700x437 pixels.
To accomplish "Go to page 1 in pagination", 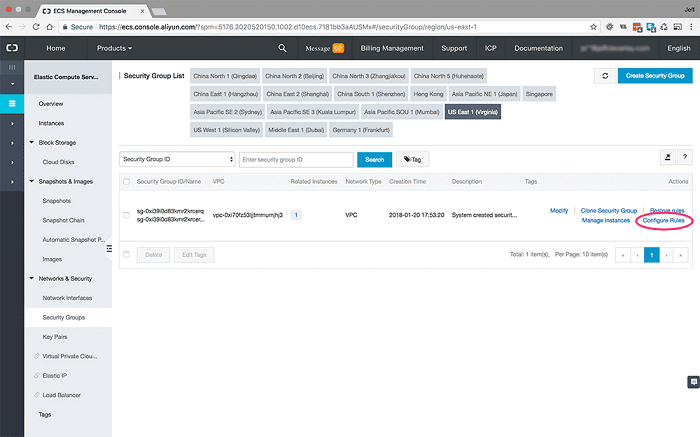I will pyautogui.click(x=652, y=255).
